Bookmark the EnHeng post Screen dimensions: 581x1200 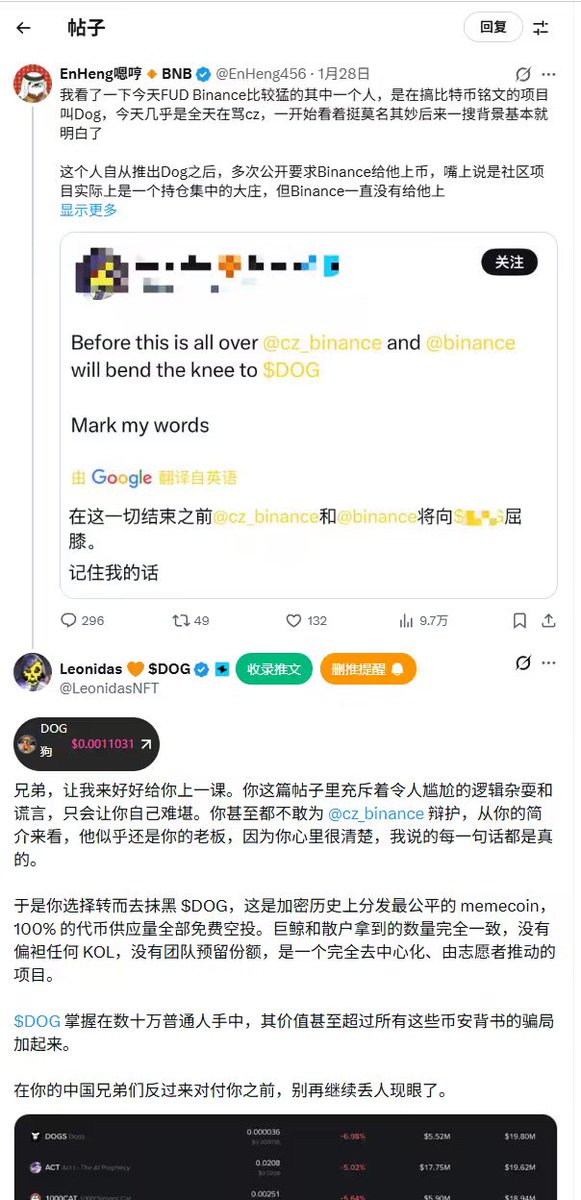pos(519,620)
